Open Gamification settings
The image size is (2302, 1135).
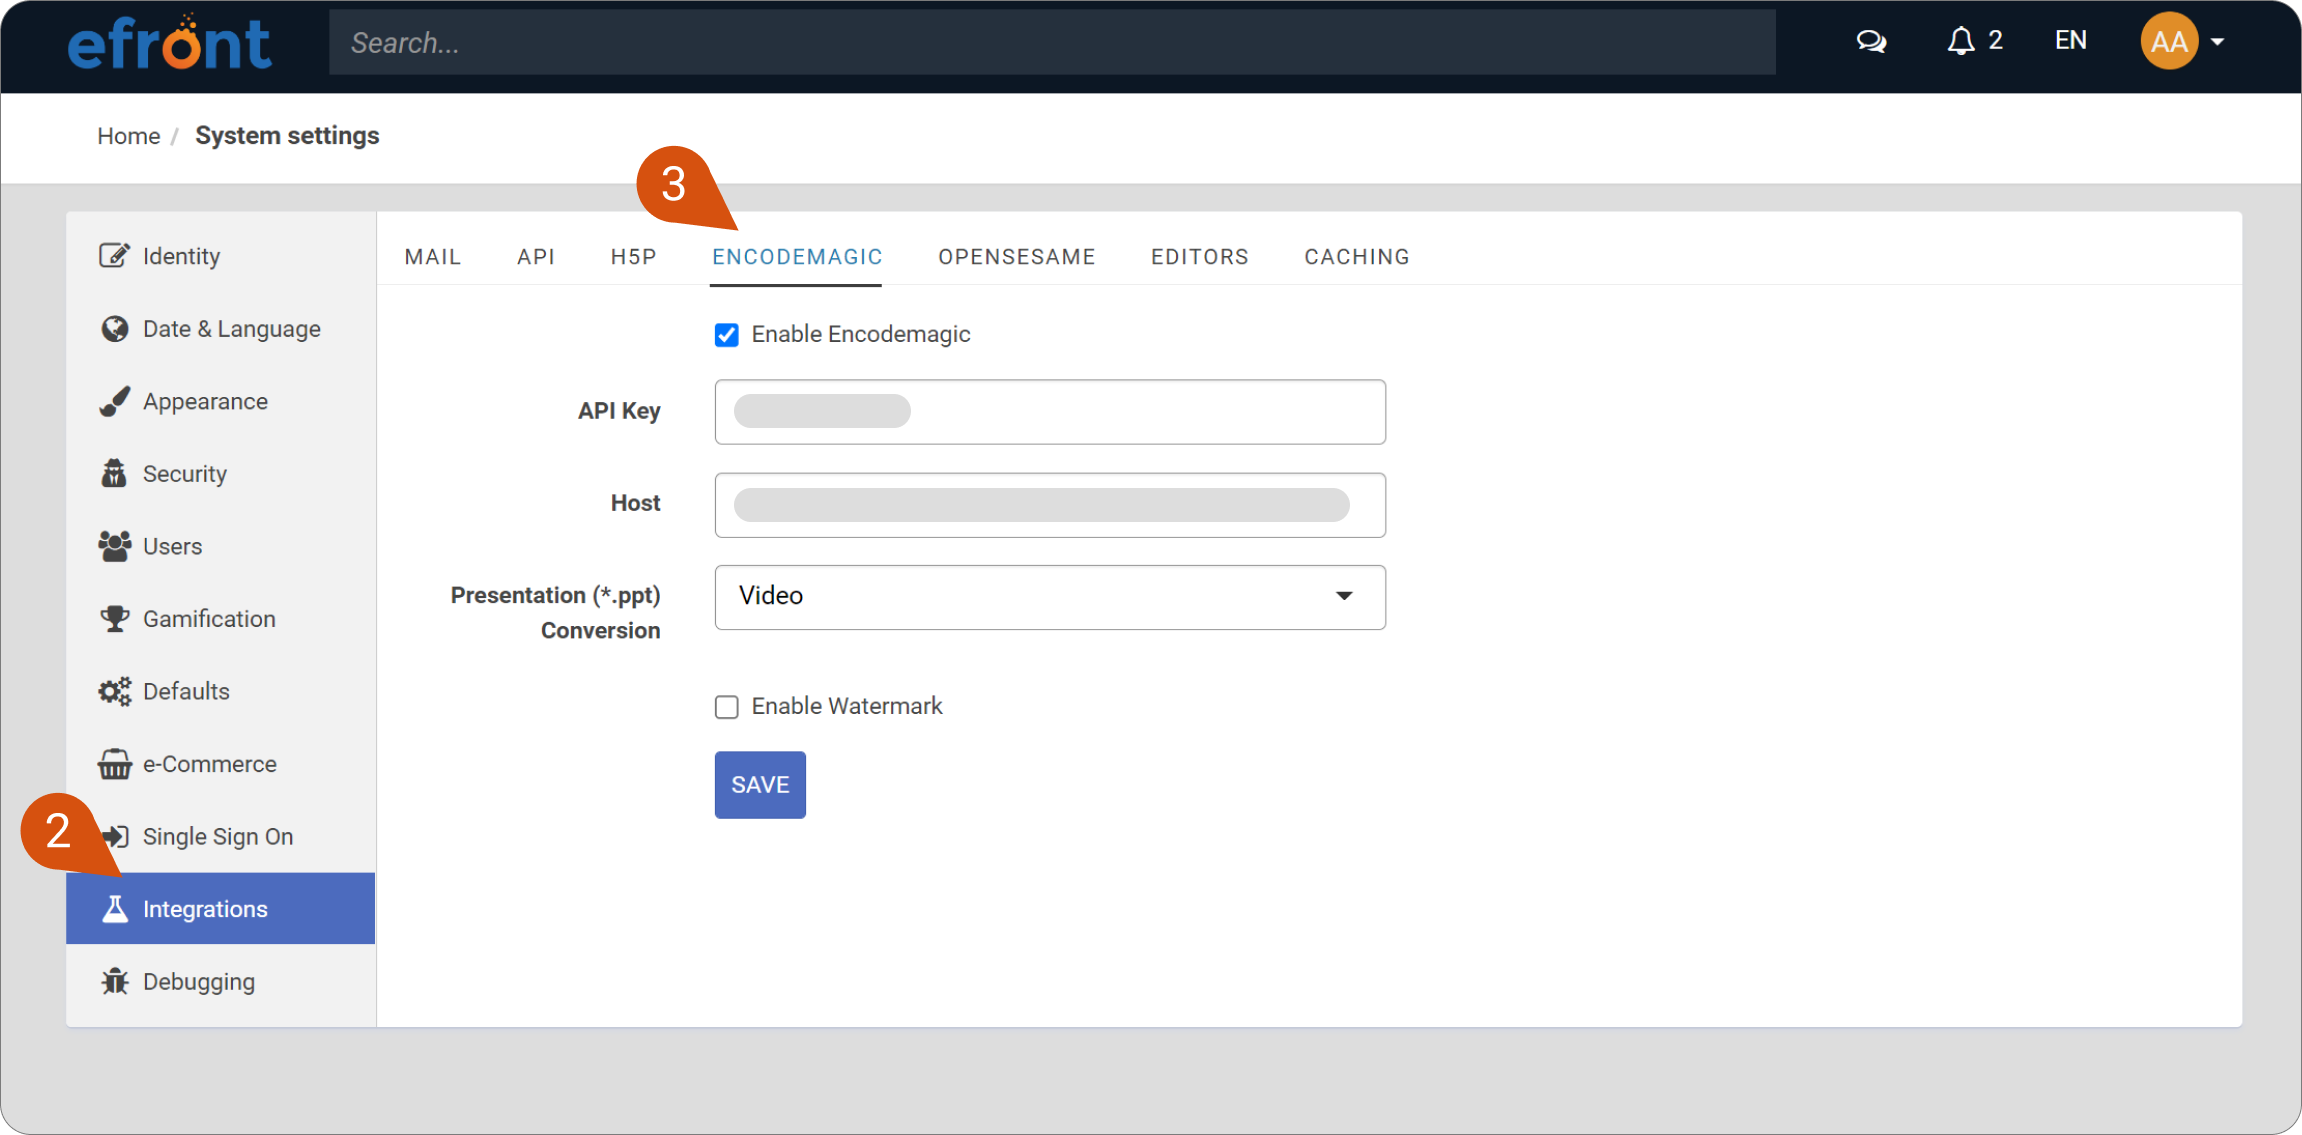(221, 619)
